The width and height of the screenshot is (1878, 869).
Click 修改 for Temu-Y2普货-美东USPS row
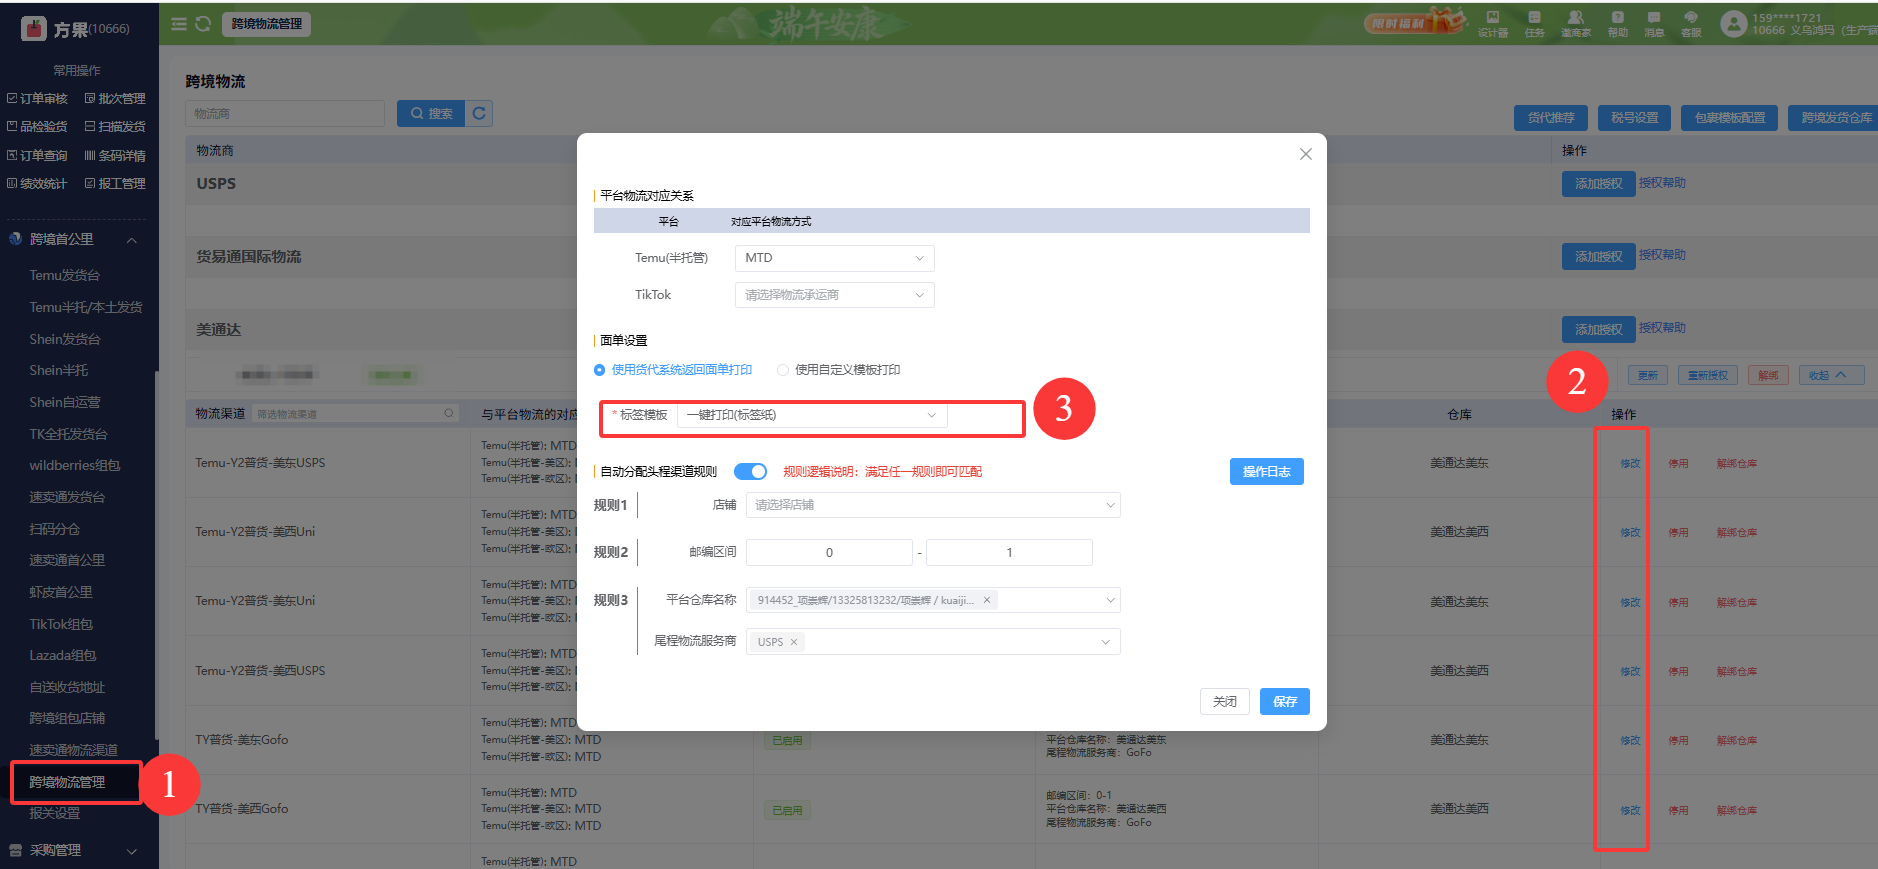[1630, 463]
